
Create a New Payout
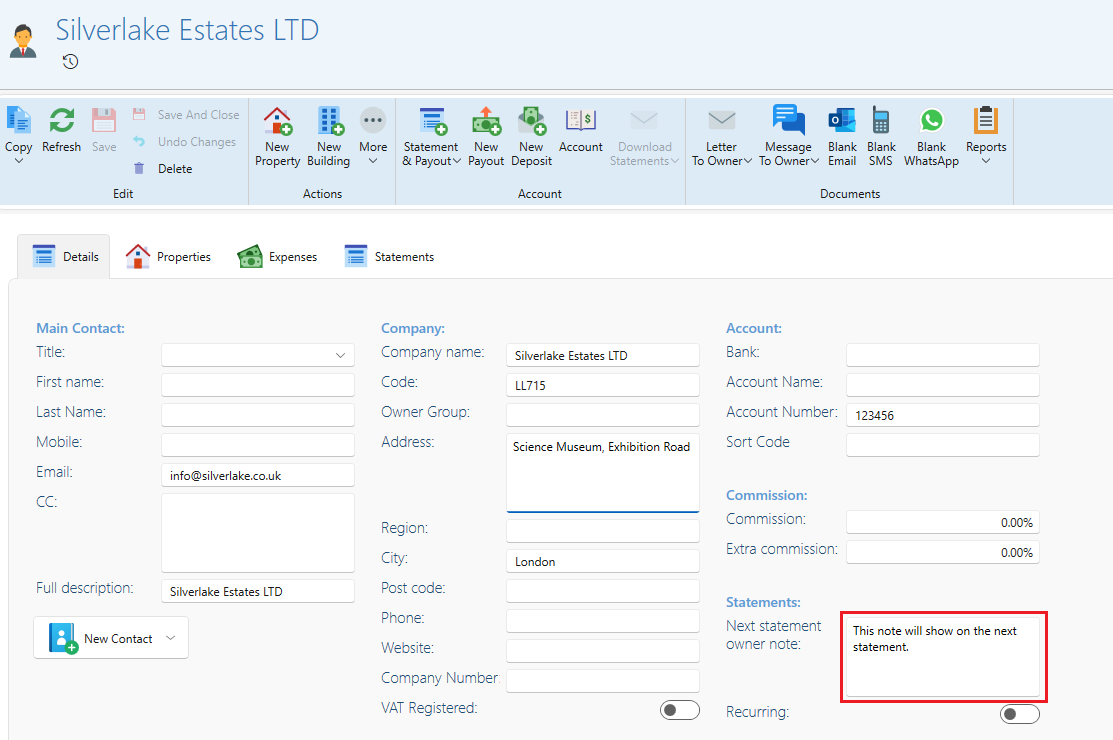click(486, 137)
